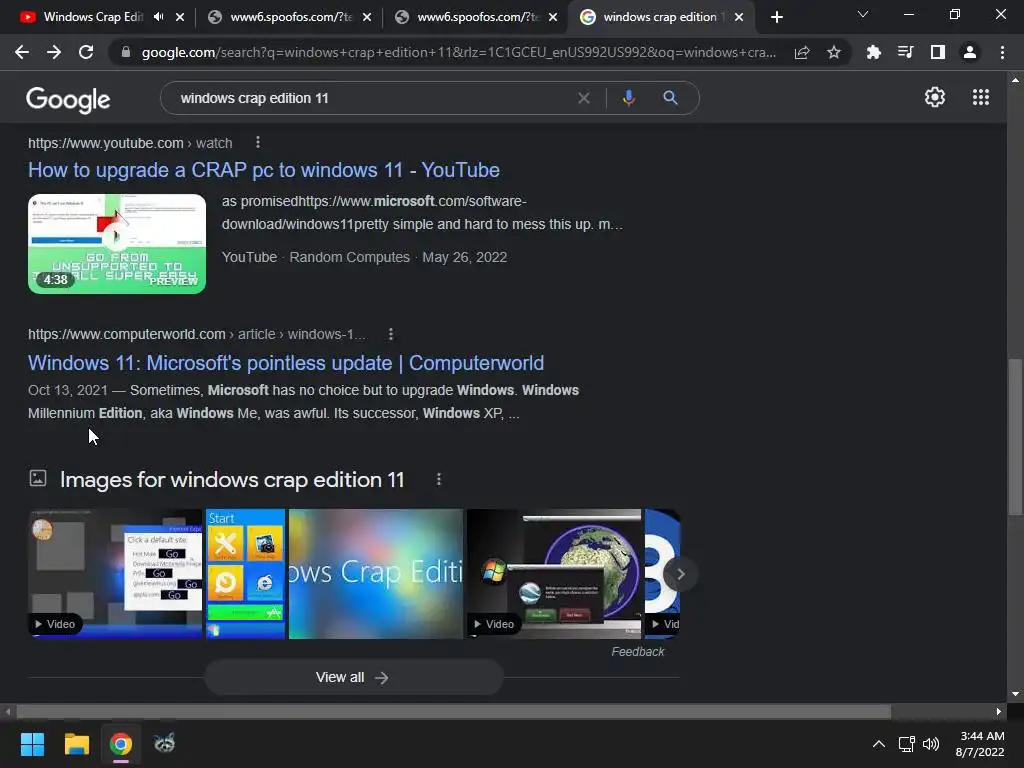Start voice search with microphone

(x=628, y=98)
